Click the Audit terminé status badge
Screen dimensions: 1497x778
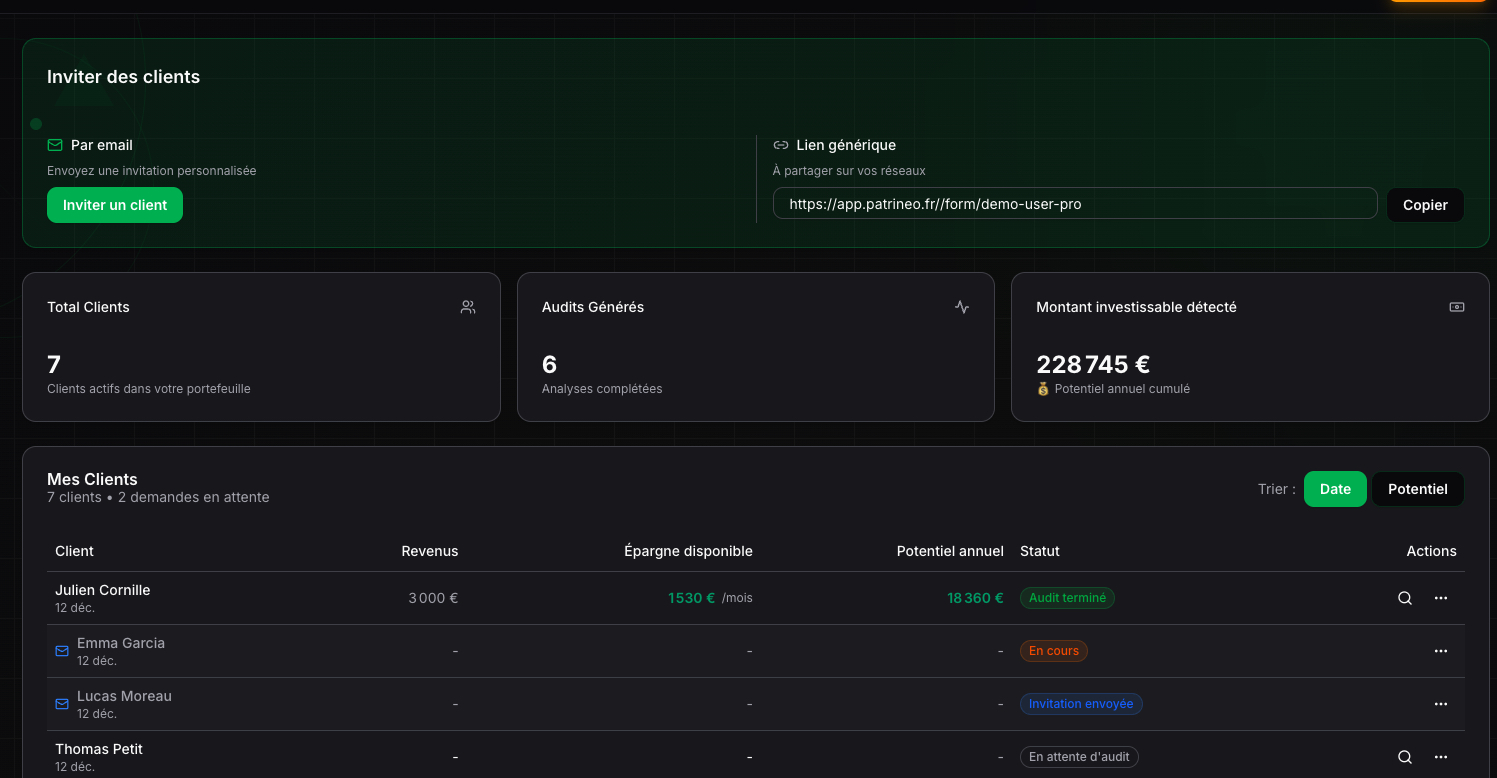1067,597
